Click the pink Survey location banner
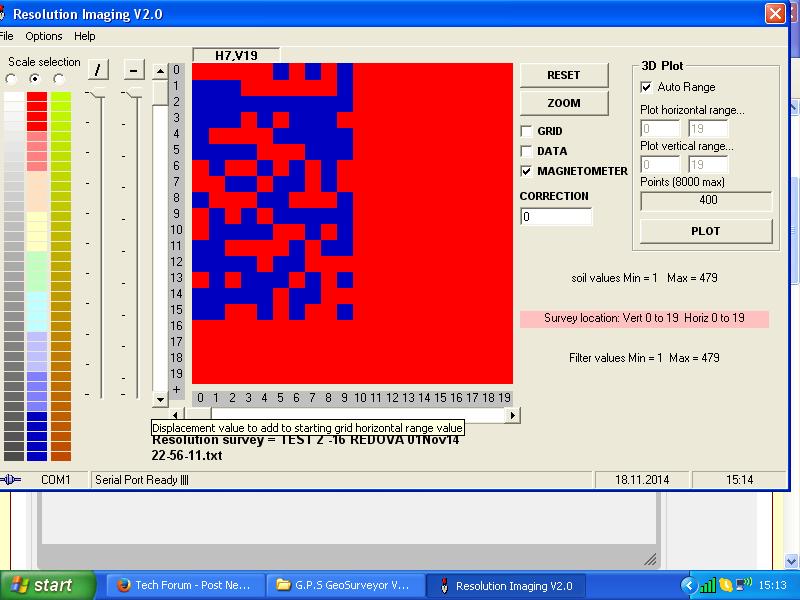Screen dimensions: 800x600 pyautogui.click(x=644, y=318)
